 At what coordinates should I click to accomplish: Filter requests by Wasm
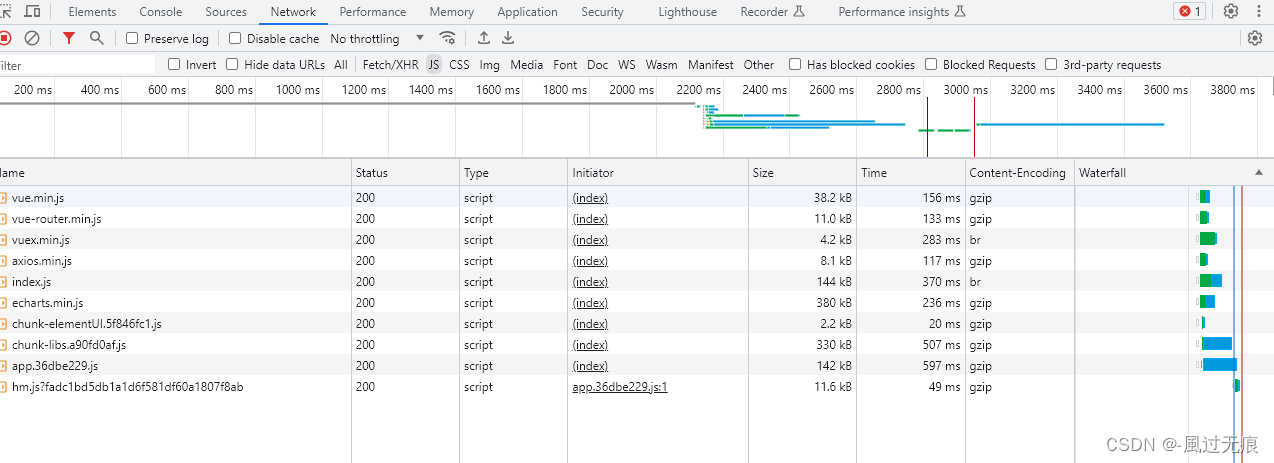pyautogui.click(x=661, y=64)
